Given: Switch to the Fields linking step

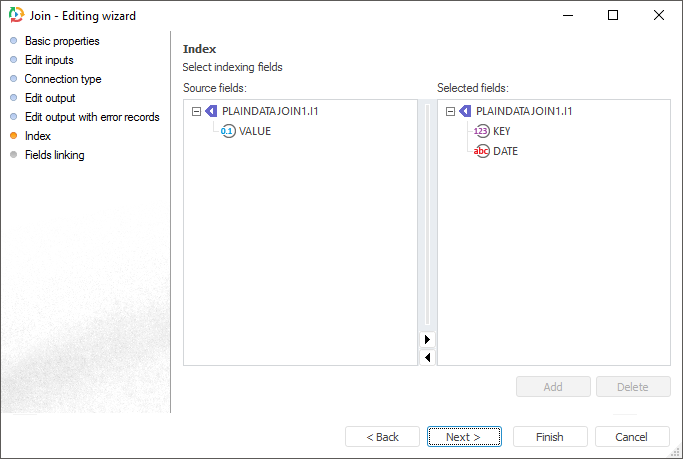Looking at the screenshot, I should (54, 155).
